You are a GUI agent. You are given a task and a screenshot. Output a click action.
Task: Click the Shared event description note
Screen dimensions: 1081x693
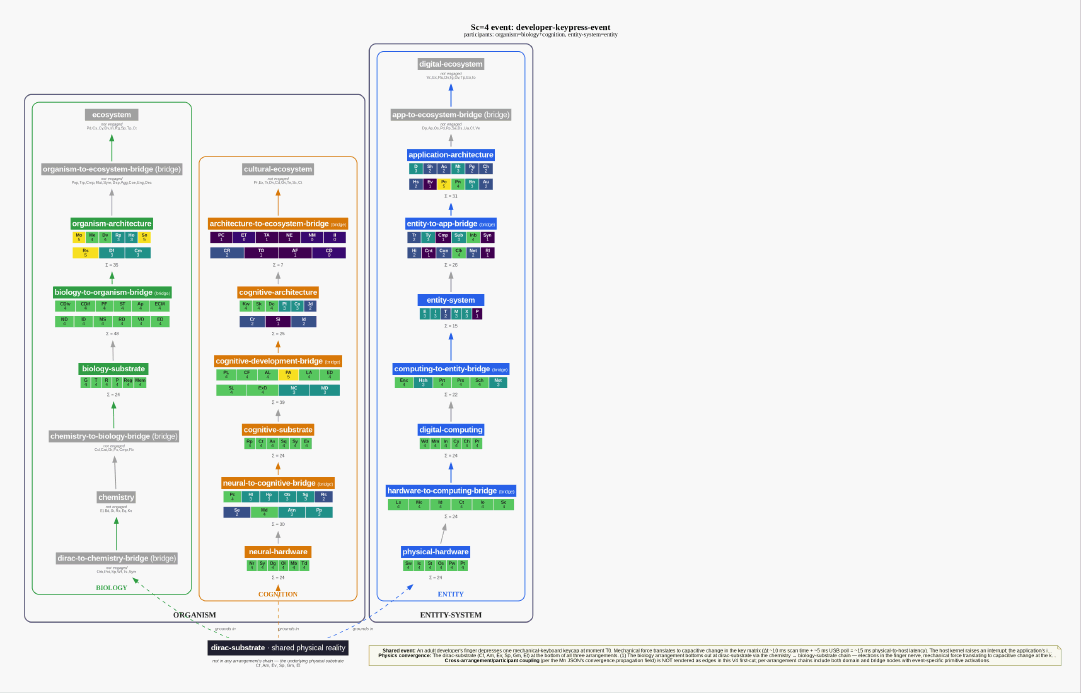715,655
